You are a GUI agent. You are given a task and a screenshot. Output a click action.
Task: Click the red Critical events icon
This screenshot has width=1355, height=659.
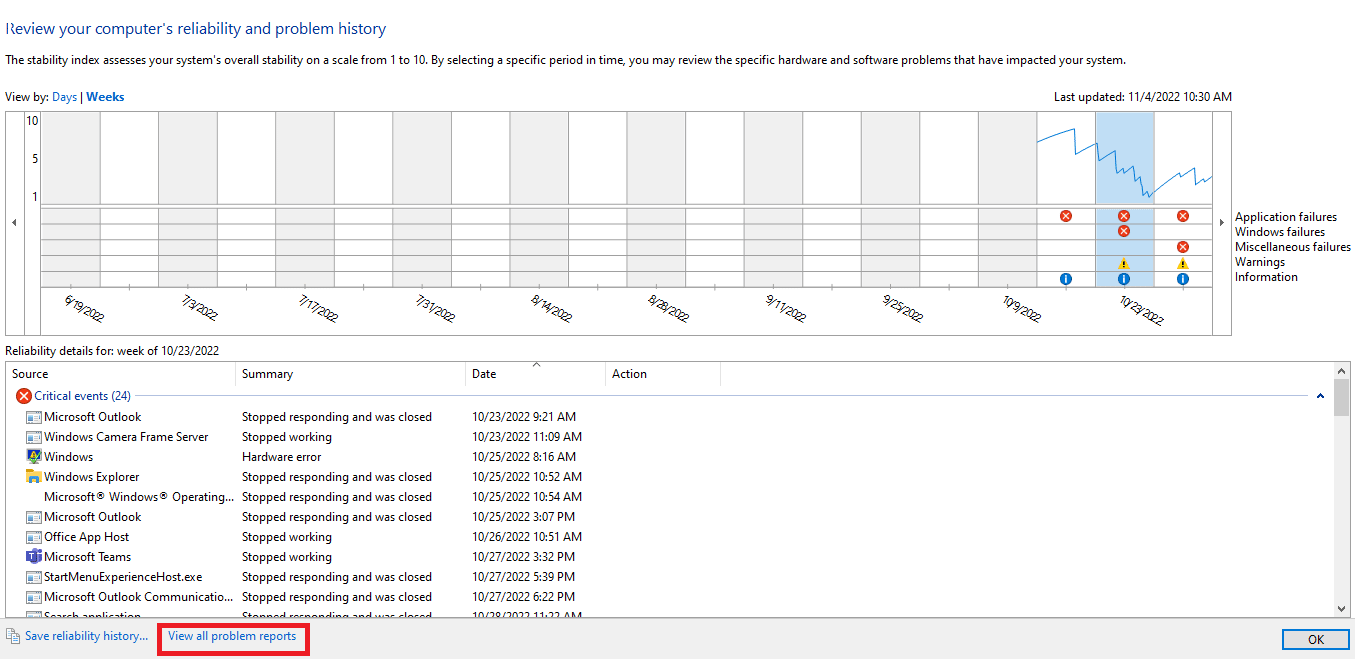[24, 396]
